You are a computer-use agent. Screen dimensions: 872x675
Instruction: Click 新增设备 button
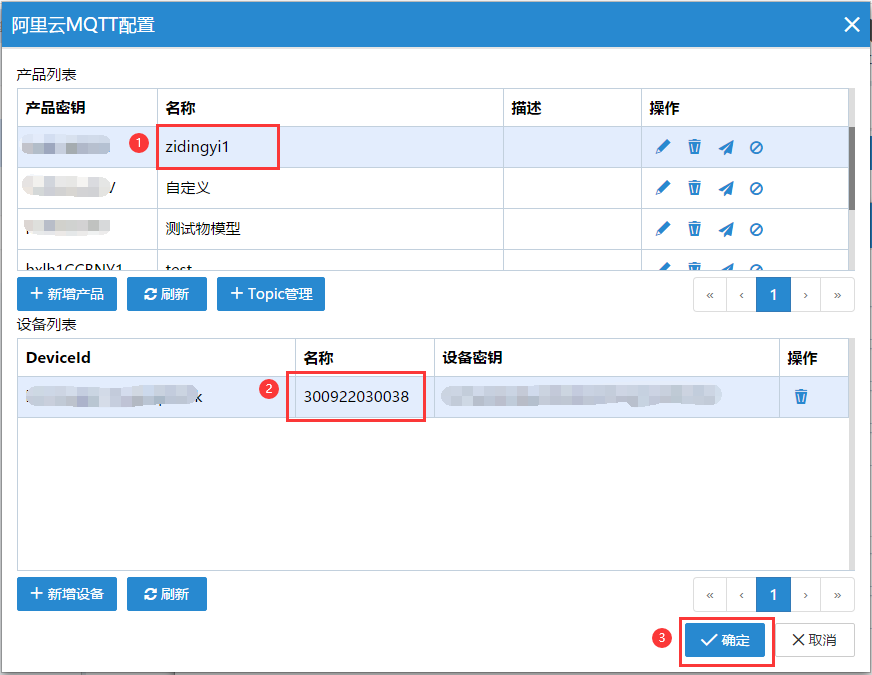(67, 594)
